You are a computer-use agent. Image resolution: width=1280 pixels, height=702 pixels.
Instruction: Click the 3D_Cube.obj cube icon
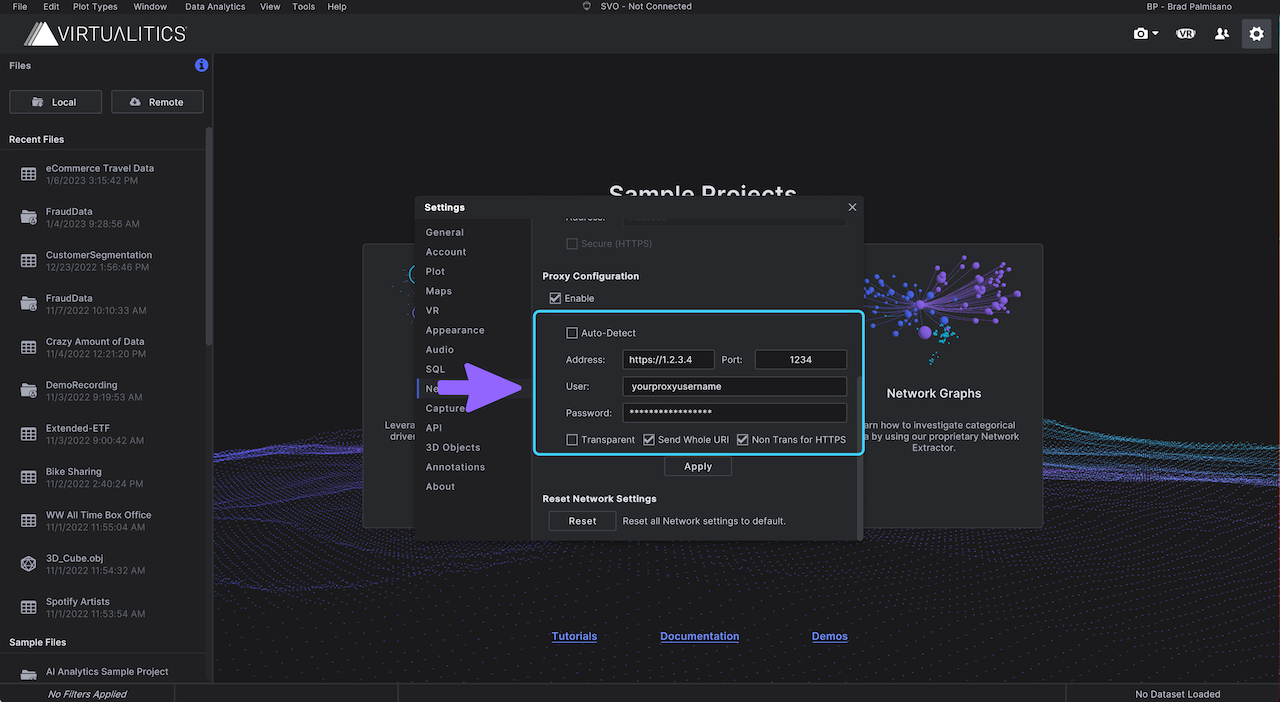[x=28, y=564]
